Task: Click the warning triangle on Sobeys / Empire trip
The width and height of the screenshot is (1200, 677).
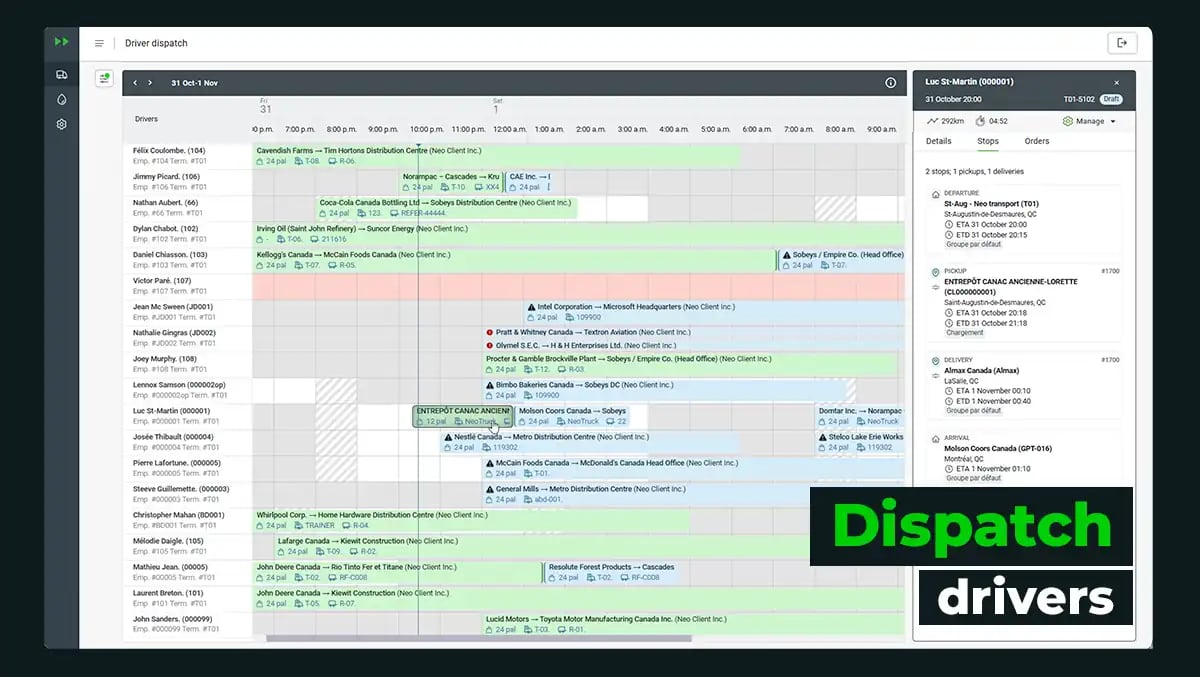Action: (x=787, y=255)
